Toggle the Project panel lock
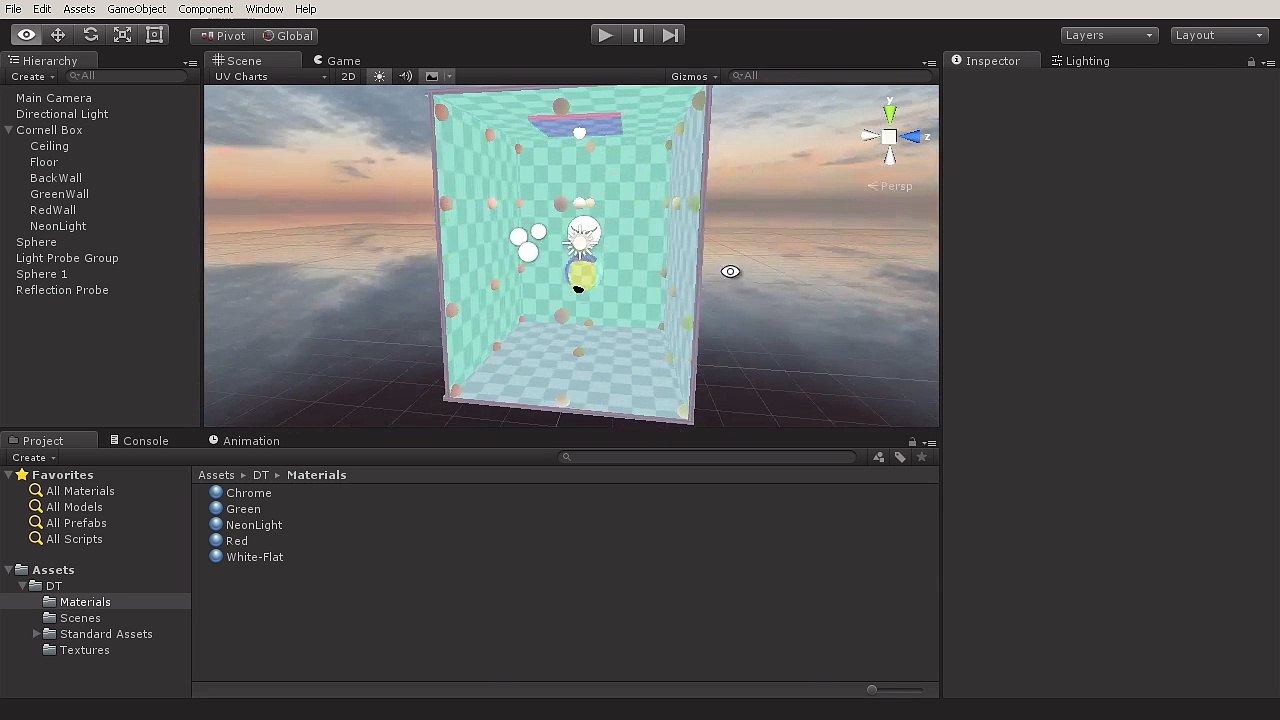The height and width of the screenshot is (720, 1280). (912, 442)
